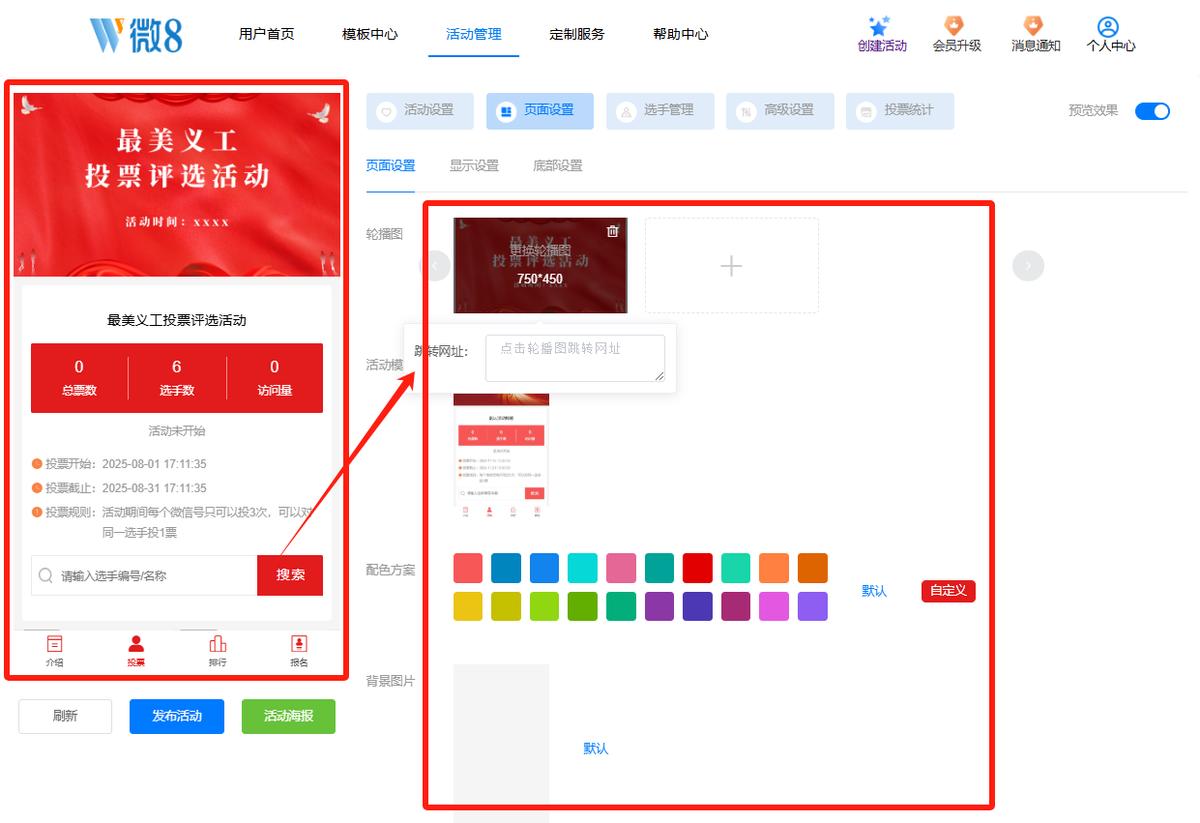Image resolution: width=1200 pixels, height=823 pixels.
Task: Click the green 活动海报 button
Action: tap(289, 716)
